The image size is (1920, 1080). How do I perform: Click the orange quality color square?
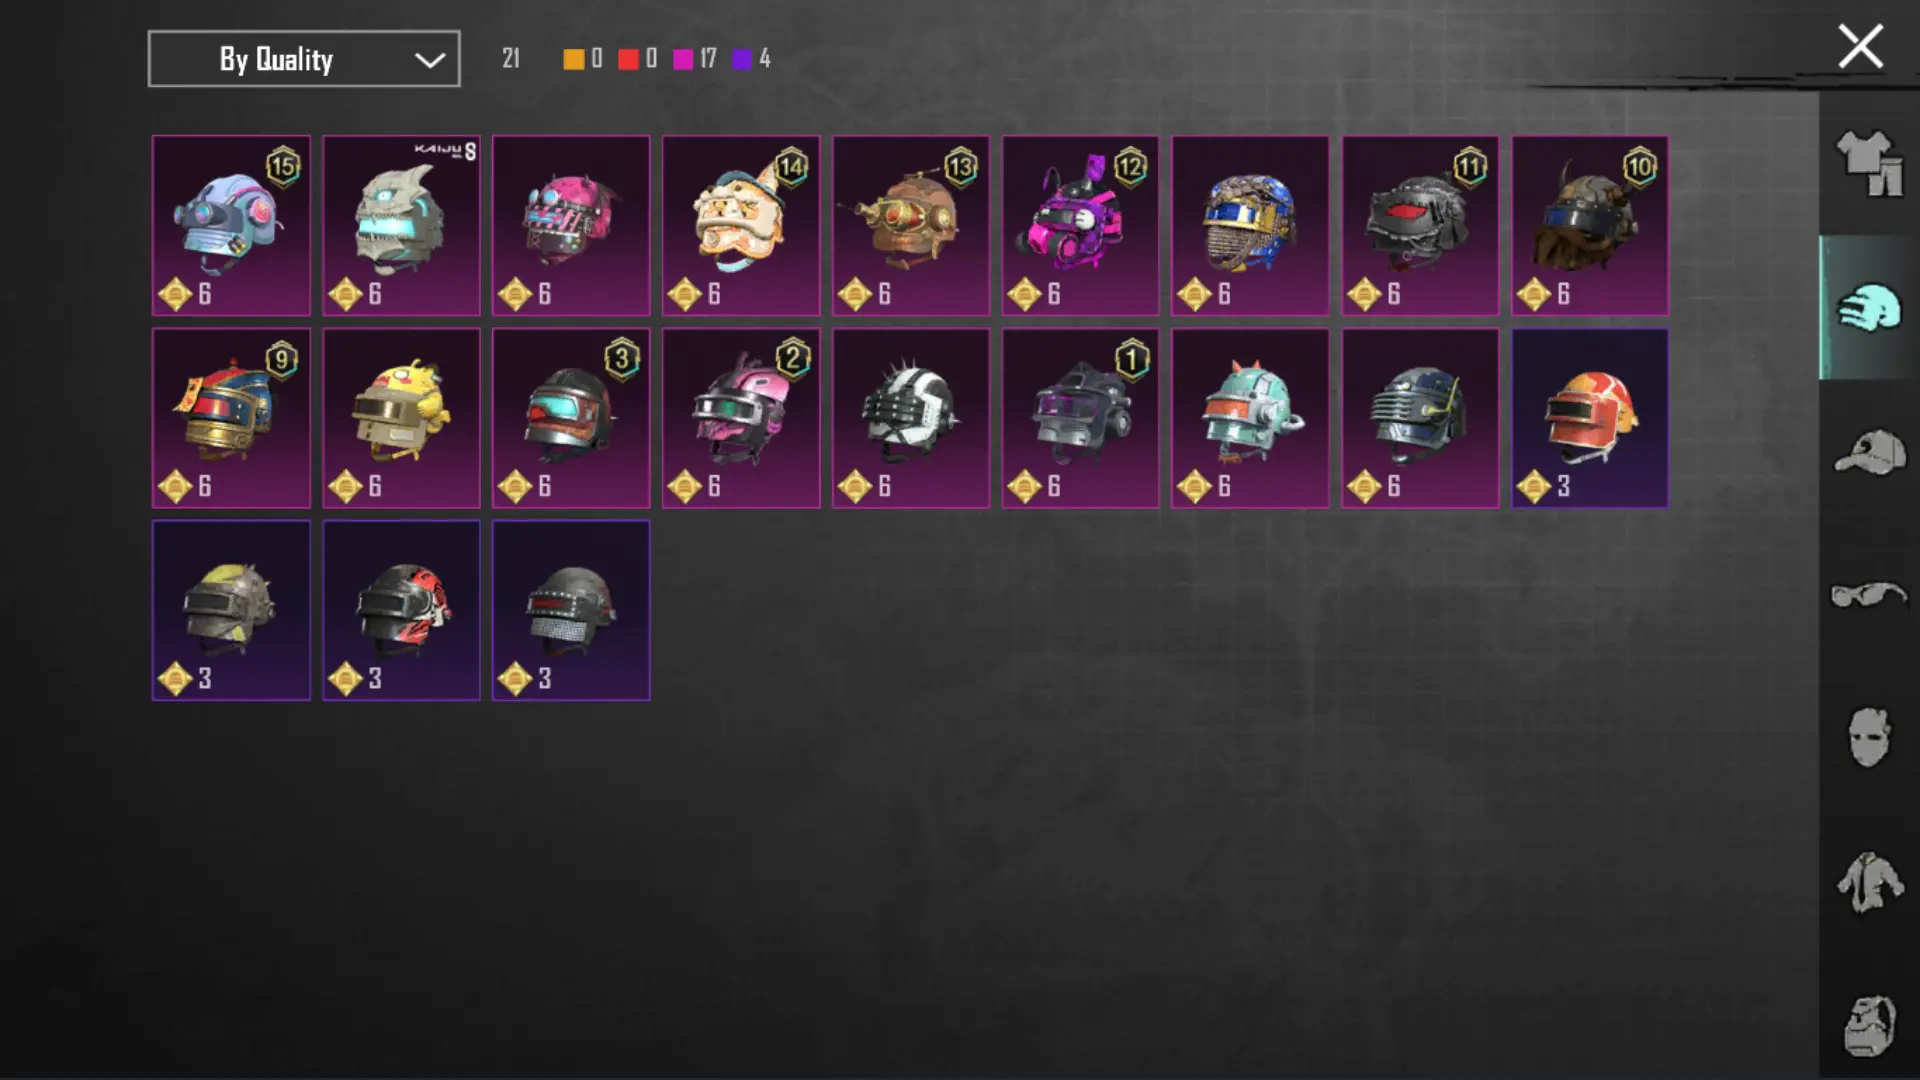click(x=573, y=59)
